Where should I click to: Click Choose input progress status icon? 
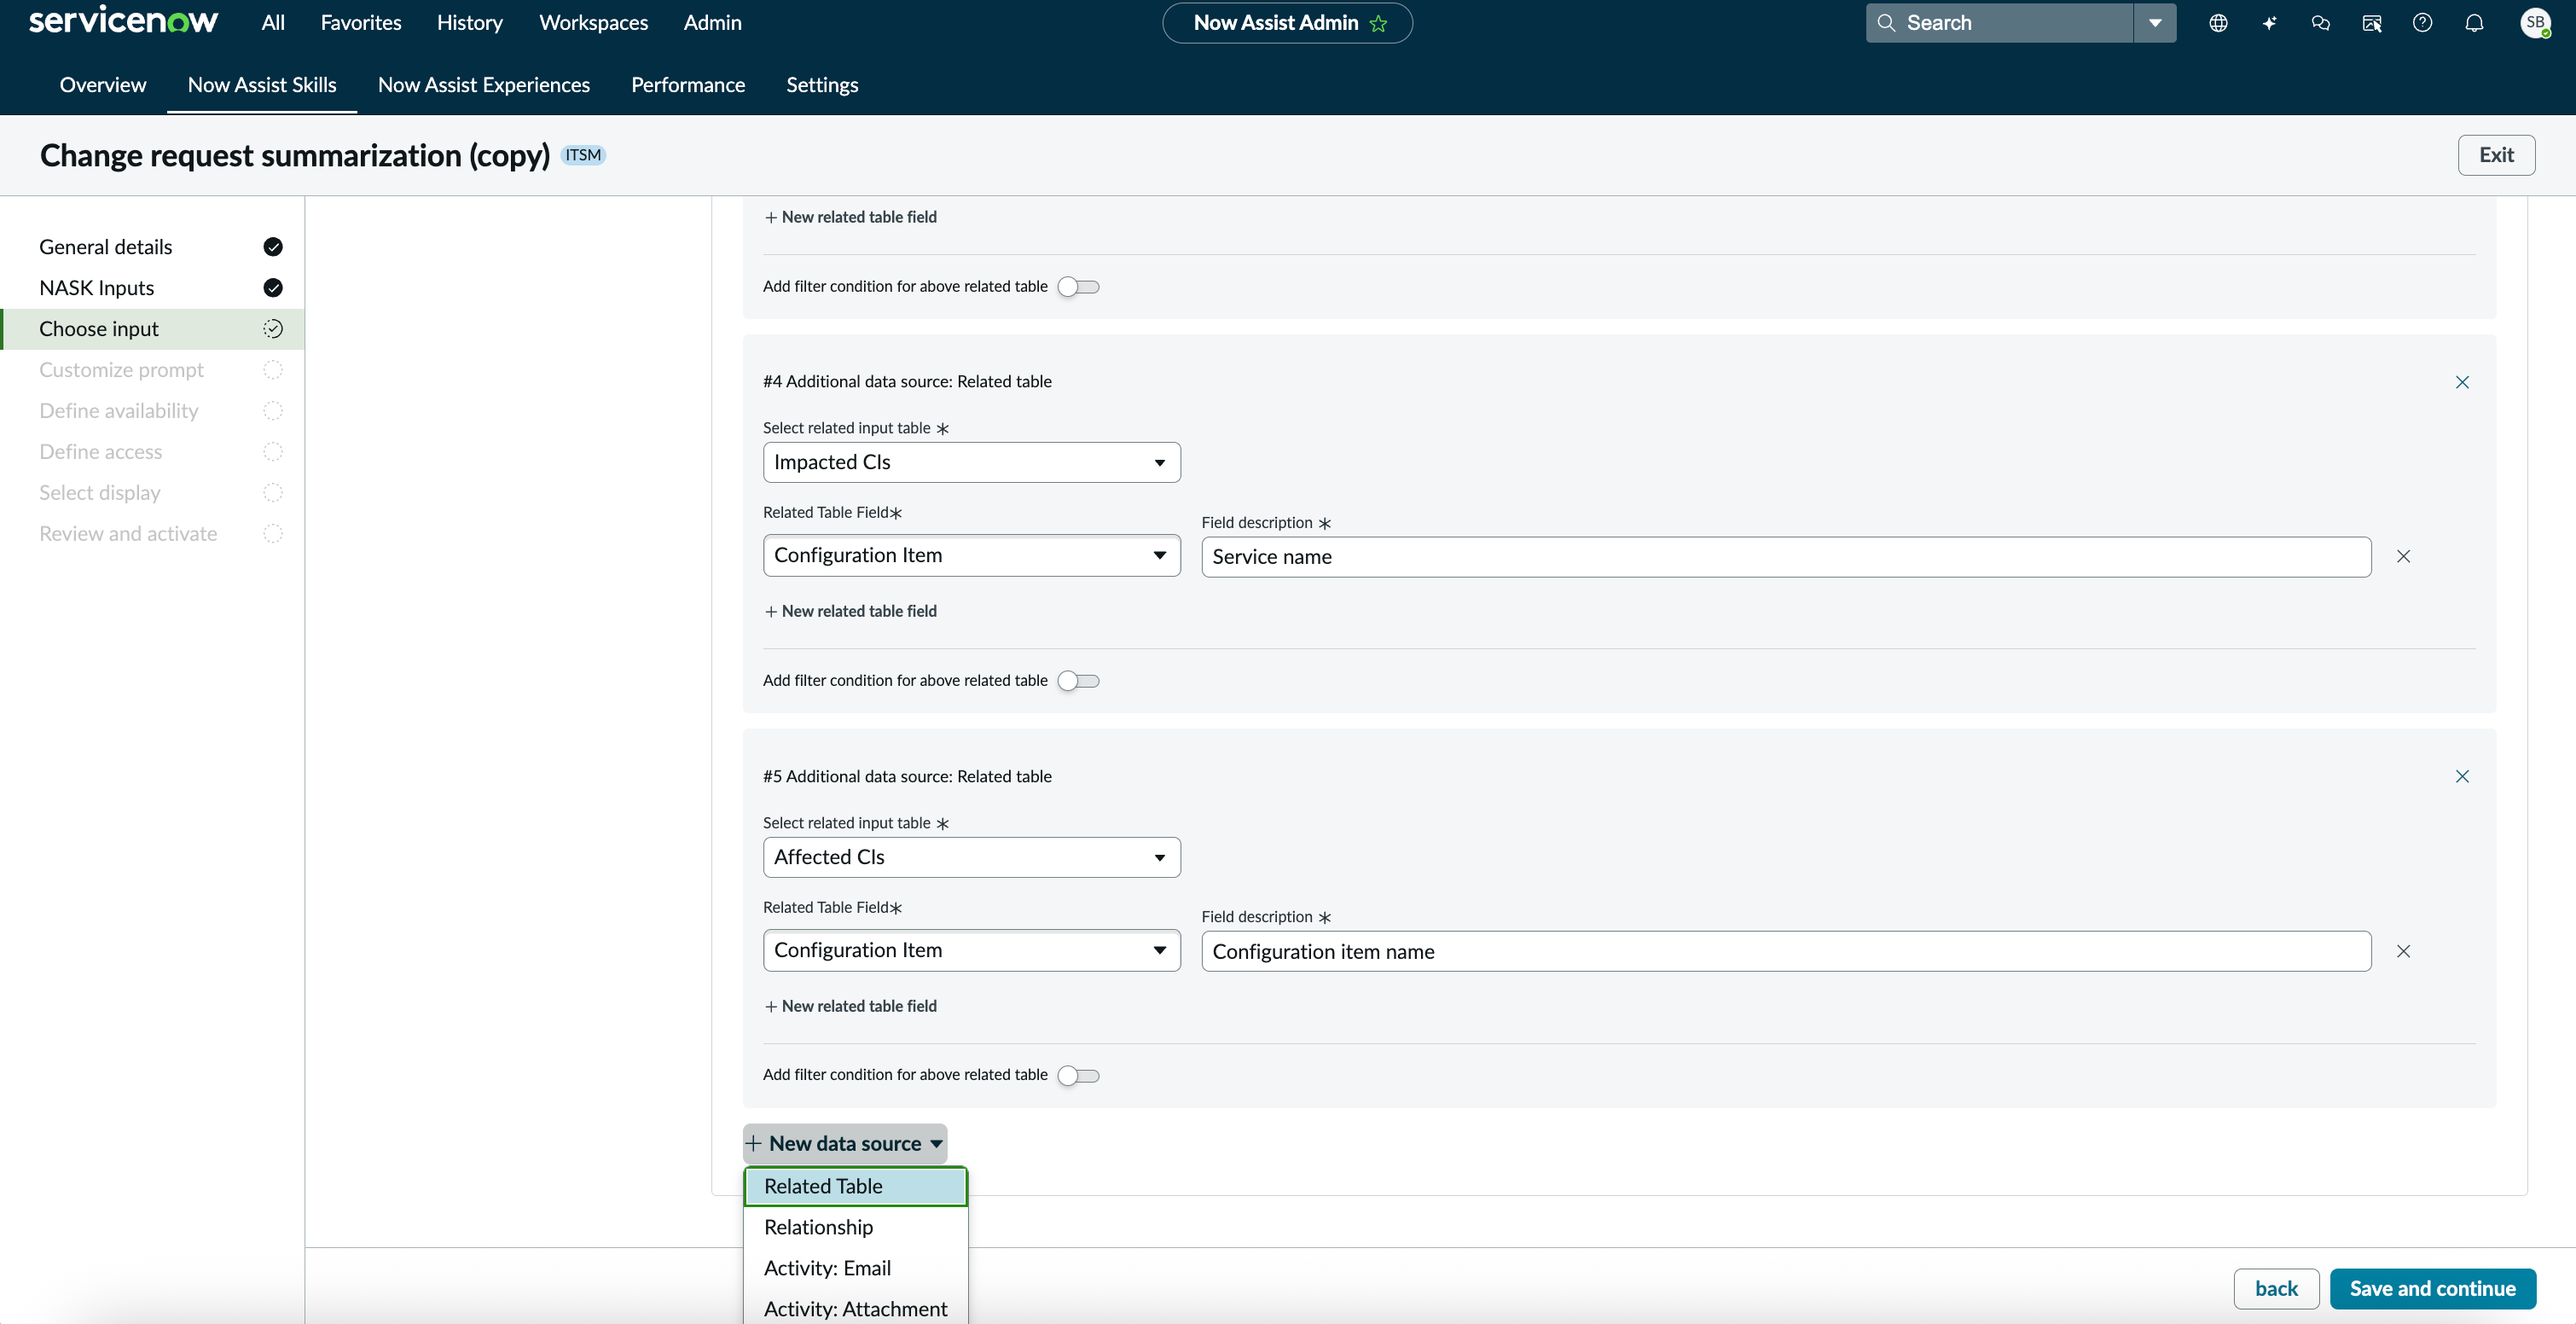pos(273,329)
